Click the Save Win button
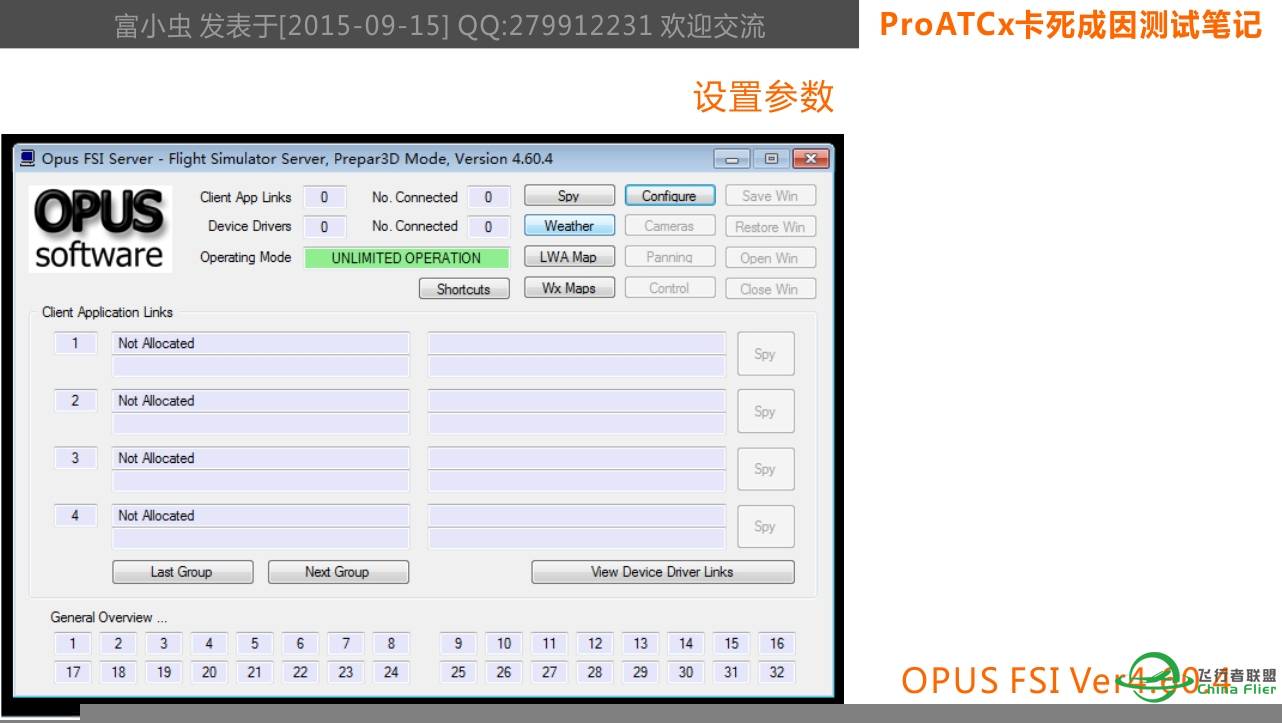 point(770,196)
